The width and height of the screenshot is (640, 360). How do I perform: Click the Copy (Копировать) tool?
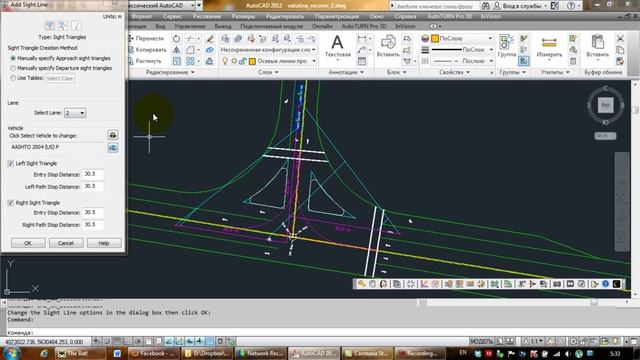[x=147, y=50]
